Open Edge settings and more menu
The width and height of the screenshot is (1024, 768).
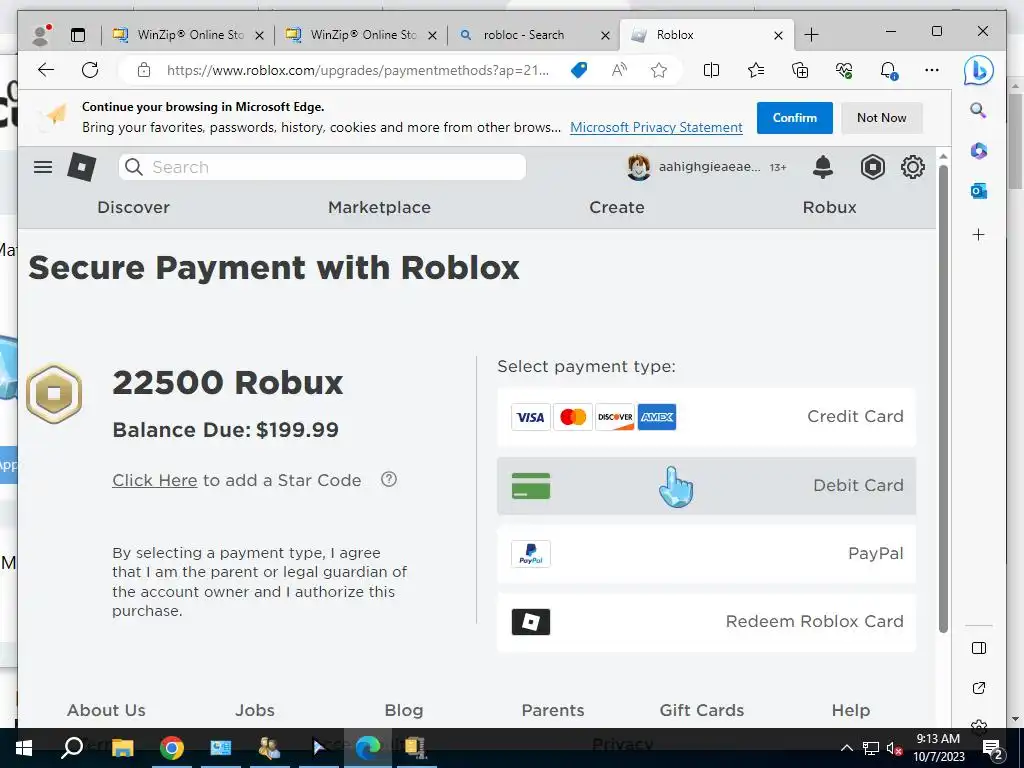click(932, 70)
